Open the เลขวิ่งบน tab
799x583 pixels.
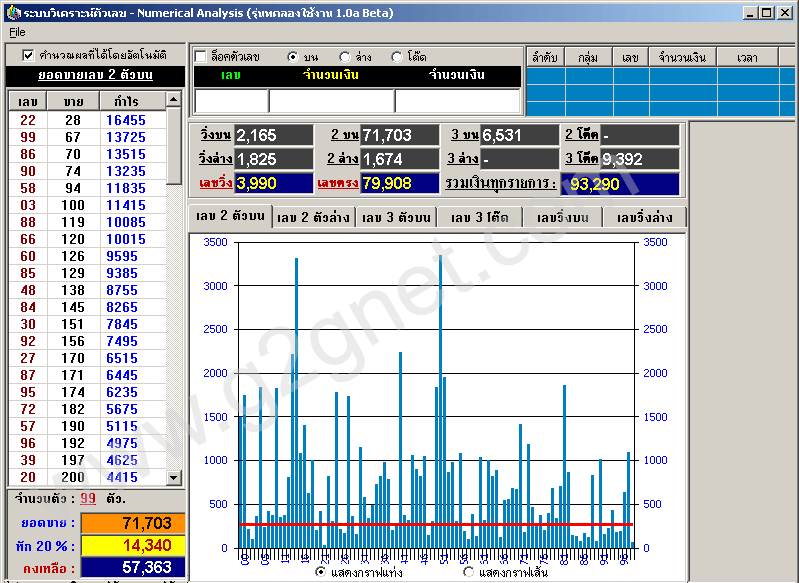[562, 218]
